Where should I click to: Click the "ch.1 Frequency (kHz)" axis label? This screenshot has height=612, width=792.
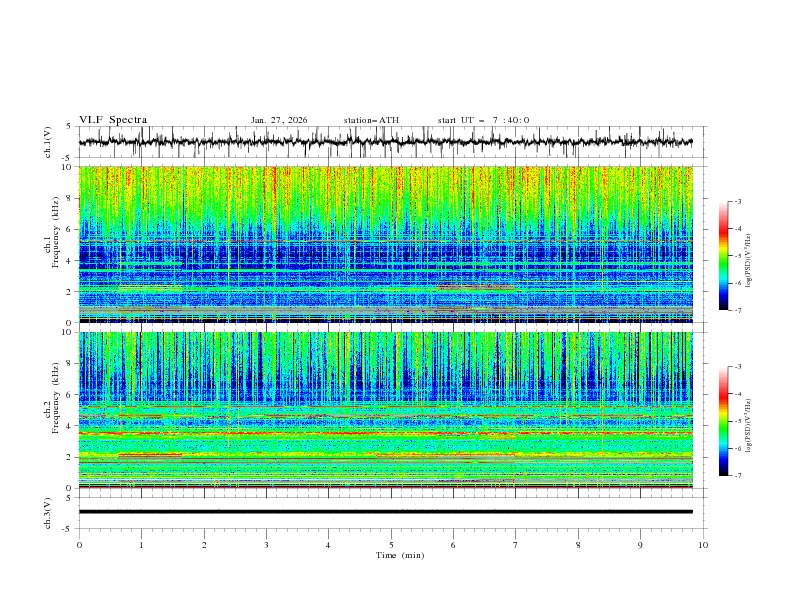(x=52, y=230)
